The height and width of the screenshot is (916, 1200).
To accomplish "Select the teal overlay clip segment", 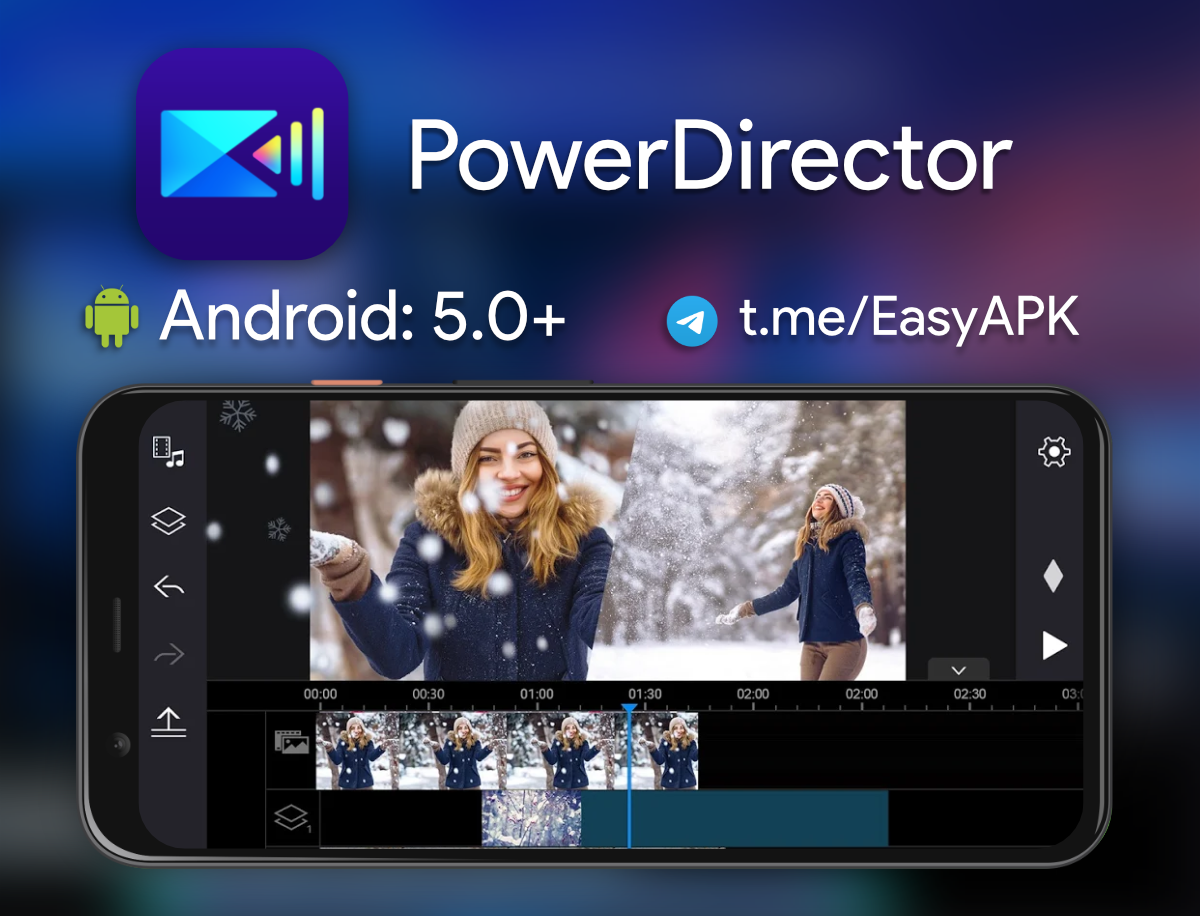I will 735,819.
